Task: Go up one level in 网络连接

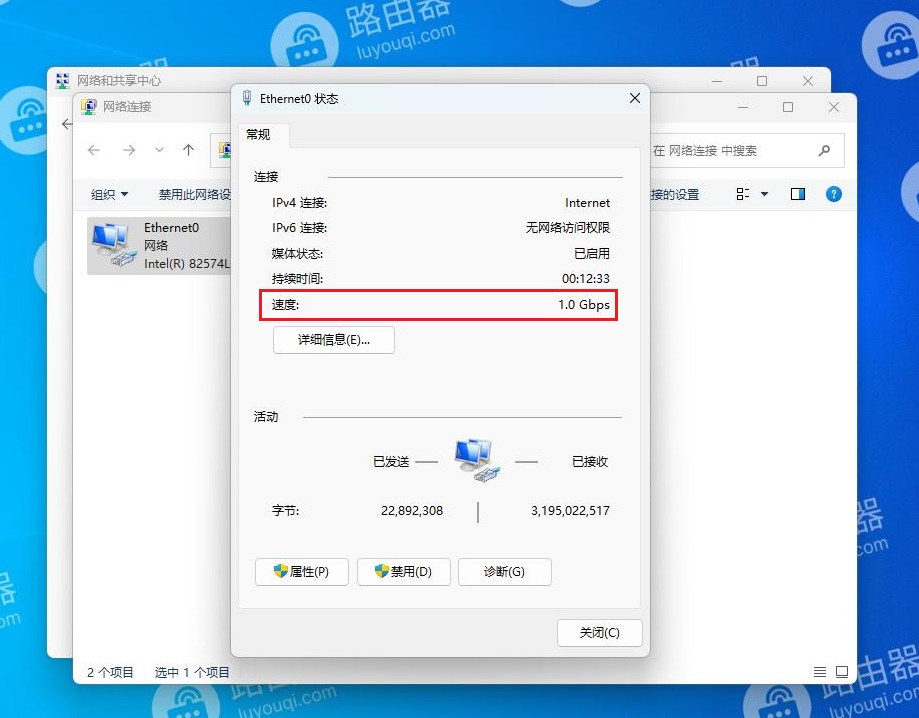Action: click(x=188, y=151)
